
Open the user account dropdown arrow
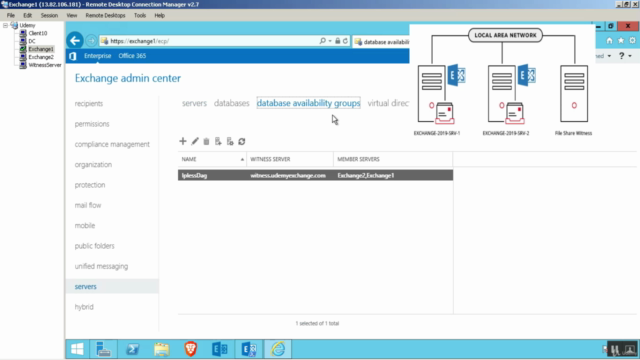609,56
